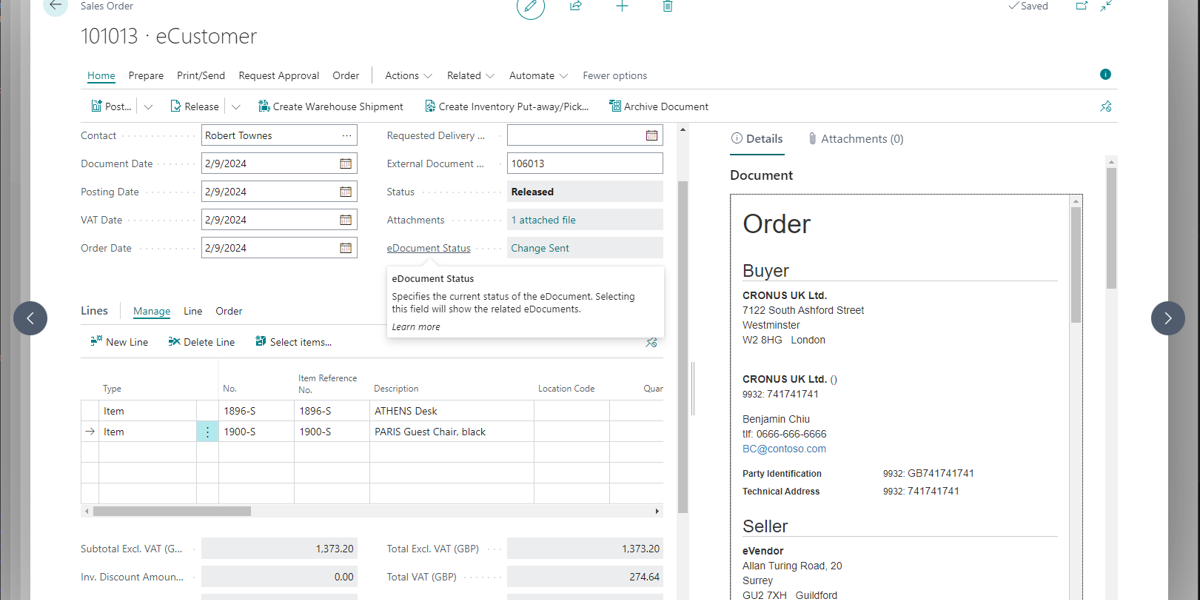Open the Release split-button dropdown arrow
1200x600 pixels.
236,107
